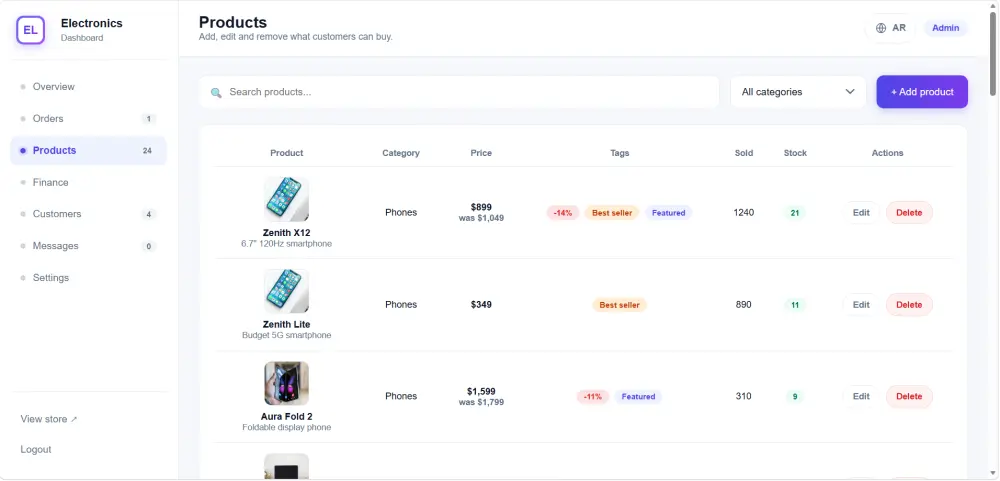Click the Customers count badge 4
Screen dimensions: 1000x481
pyautogui.click(x=148, y=214)
